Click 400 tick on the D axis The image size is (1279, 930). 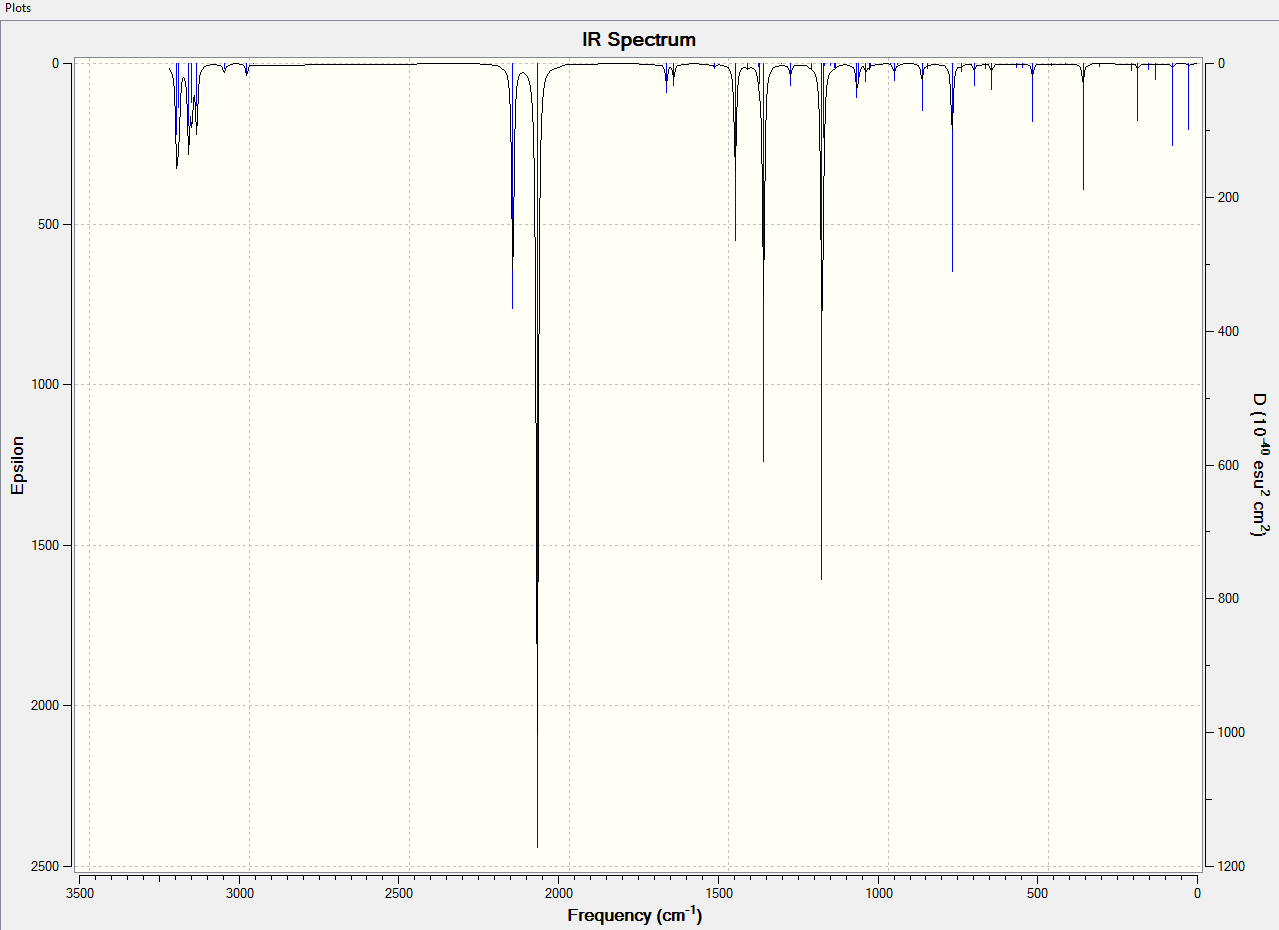click(1229, 331)
